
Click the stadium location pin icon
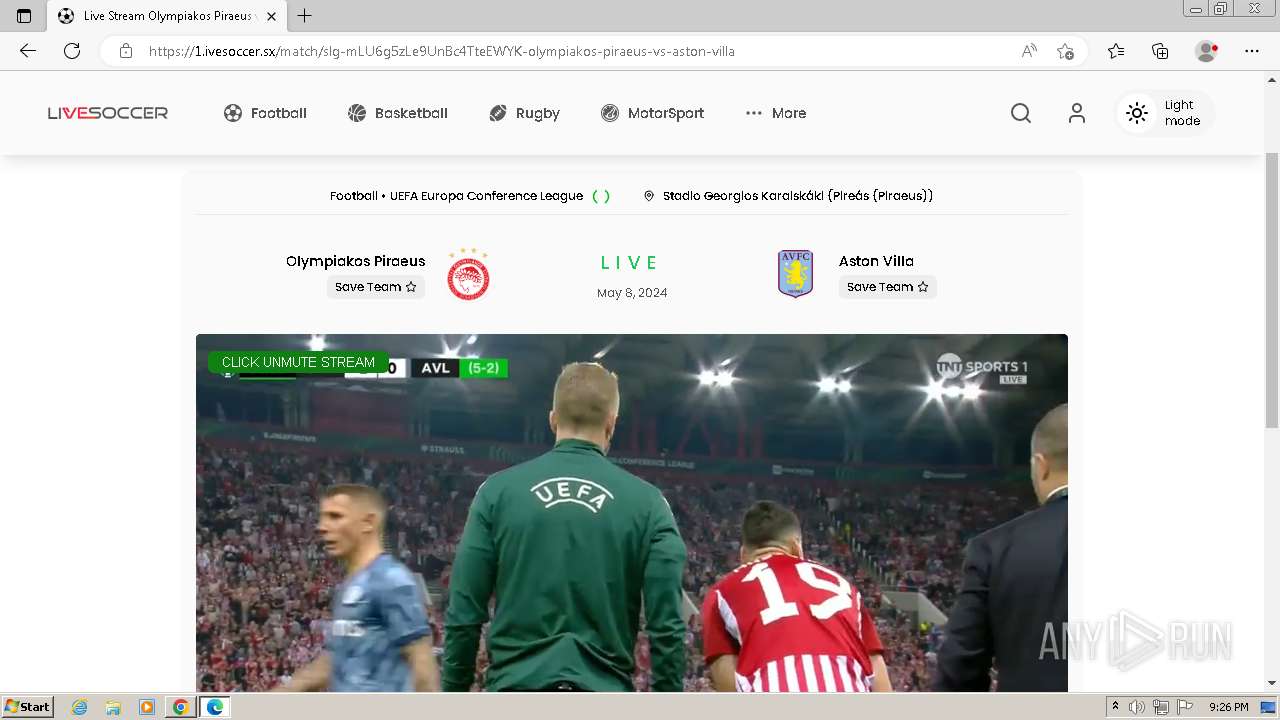649,196
